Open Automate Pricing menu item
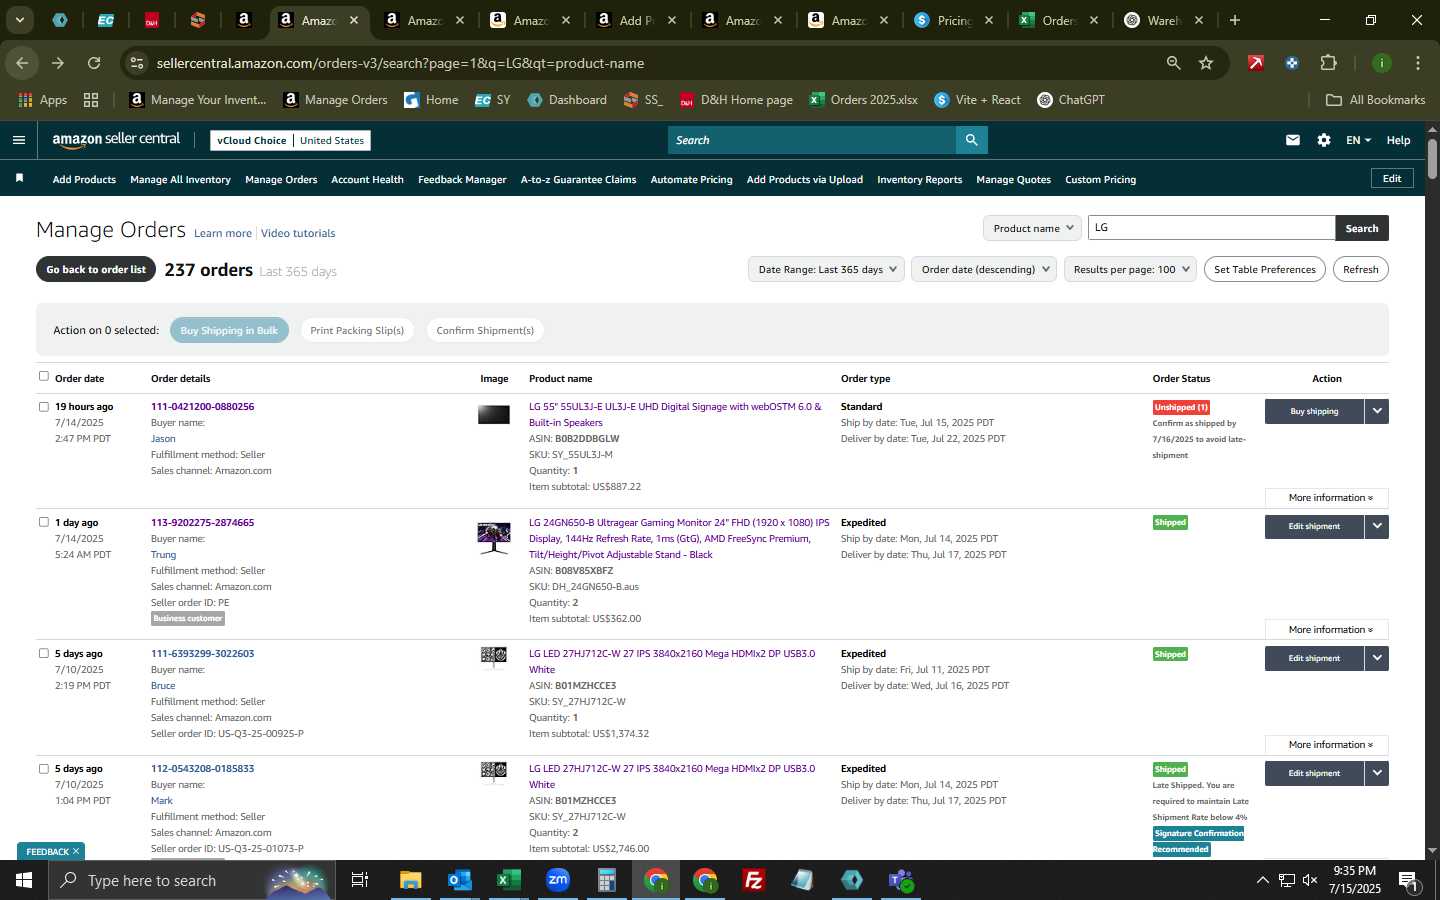This screenshot has width=1440, height=900. coord(691,180)
